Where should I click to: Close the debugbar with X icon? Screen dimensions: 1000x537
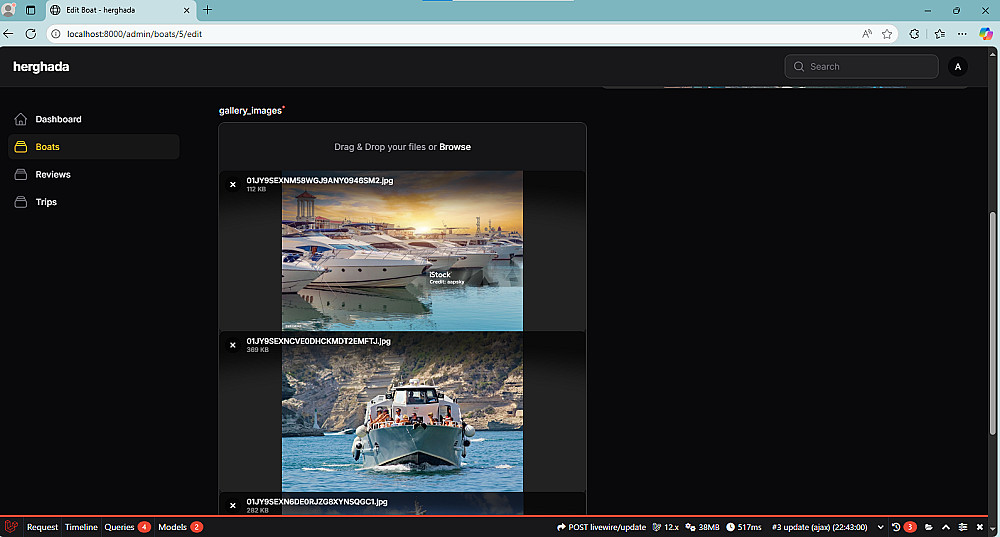[x=980, y=527]
